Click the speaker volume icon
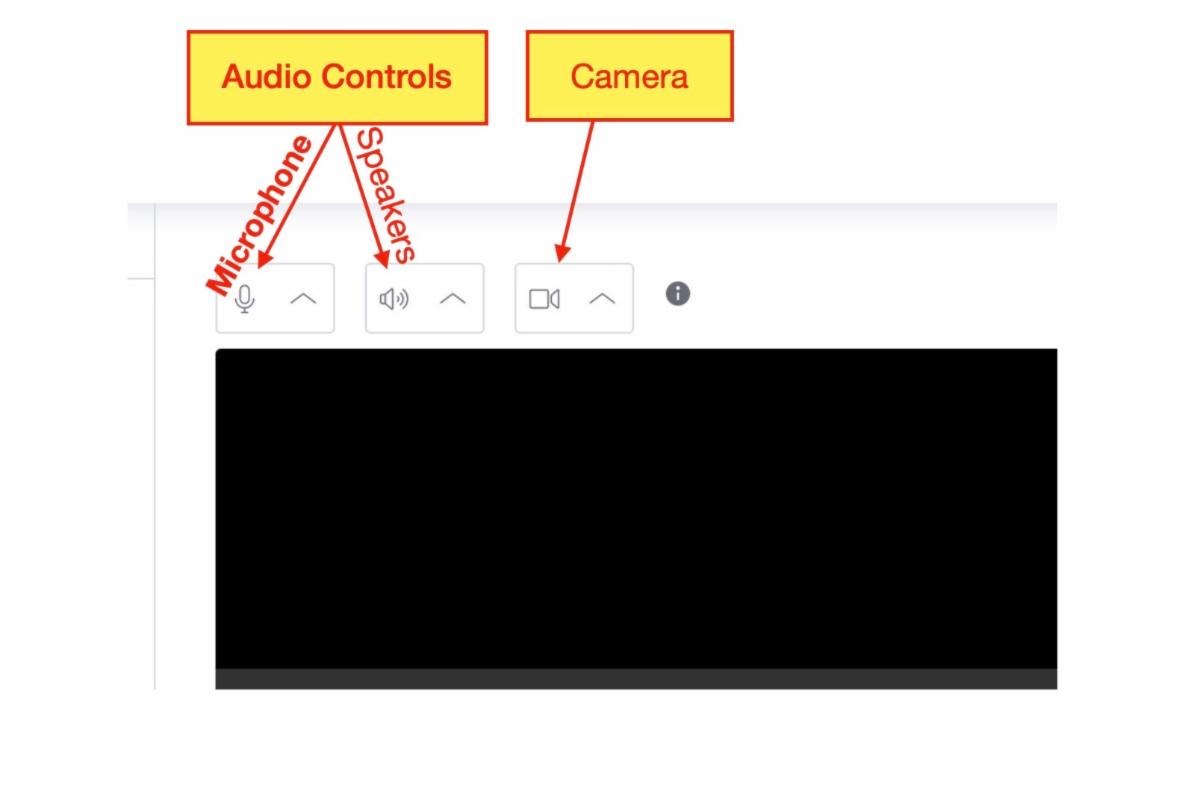Viewport: 1200px width, 809px height. pyautogui.click(x=394, y=299)
